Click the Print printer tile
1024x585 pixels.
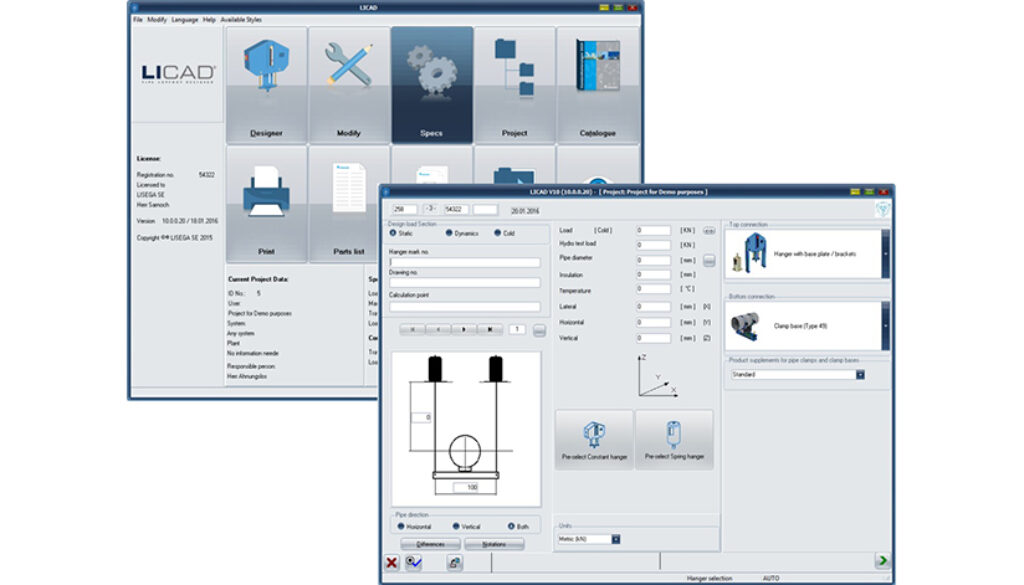(x=266, y=203)
